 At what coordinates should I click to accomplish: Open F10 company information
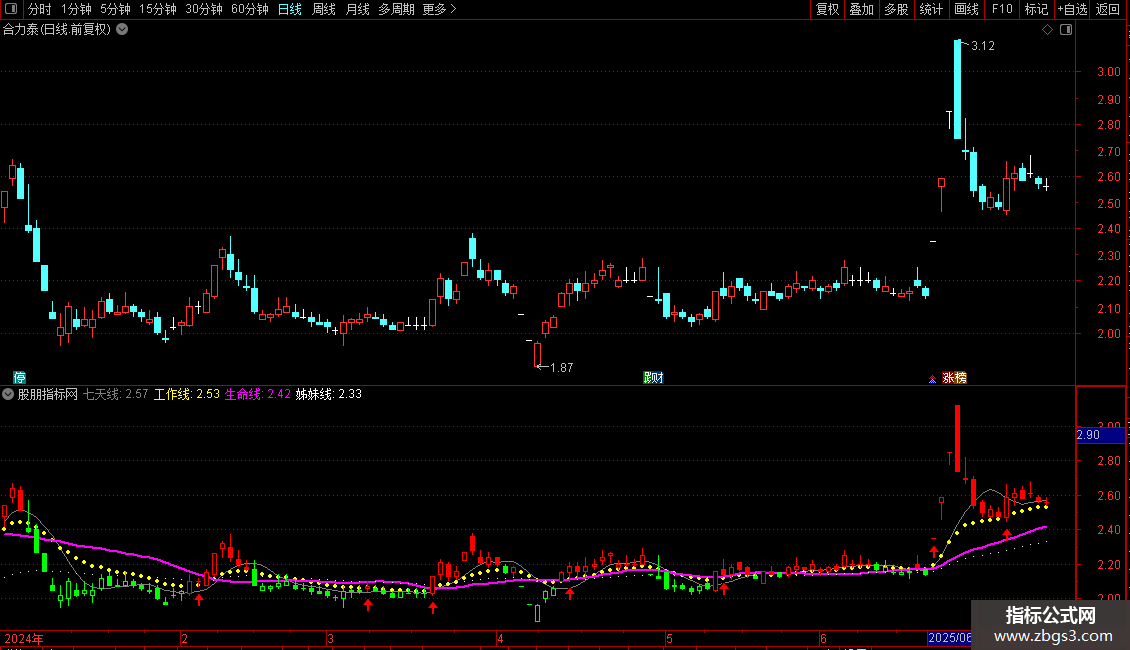(x=1002, y=9)
